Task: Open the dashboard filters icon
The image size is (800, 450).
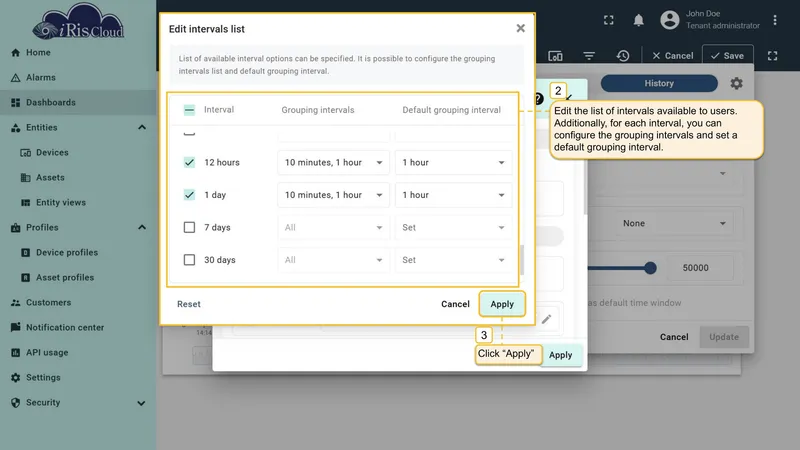Action: 589,56
